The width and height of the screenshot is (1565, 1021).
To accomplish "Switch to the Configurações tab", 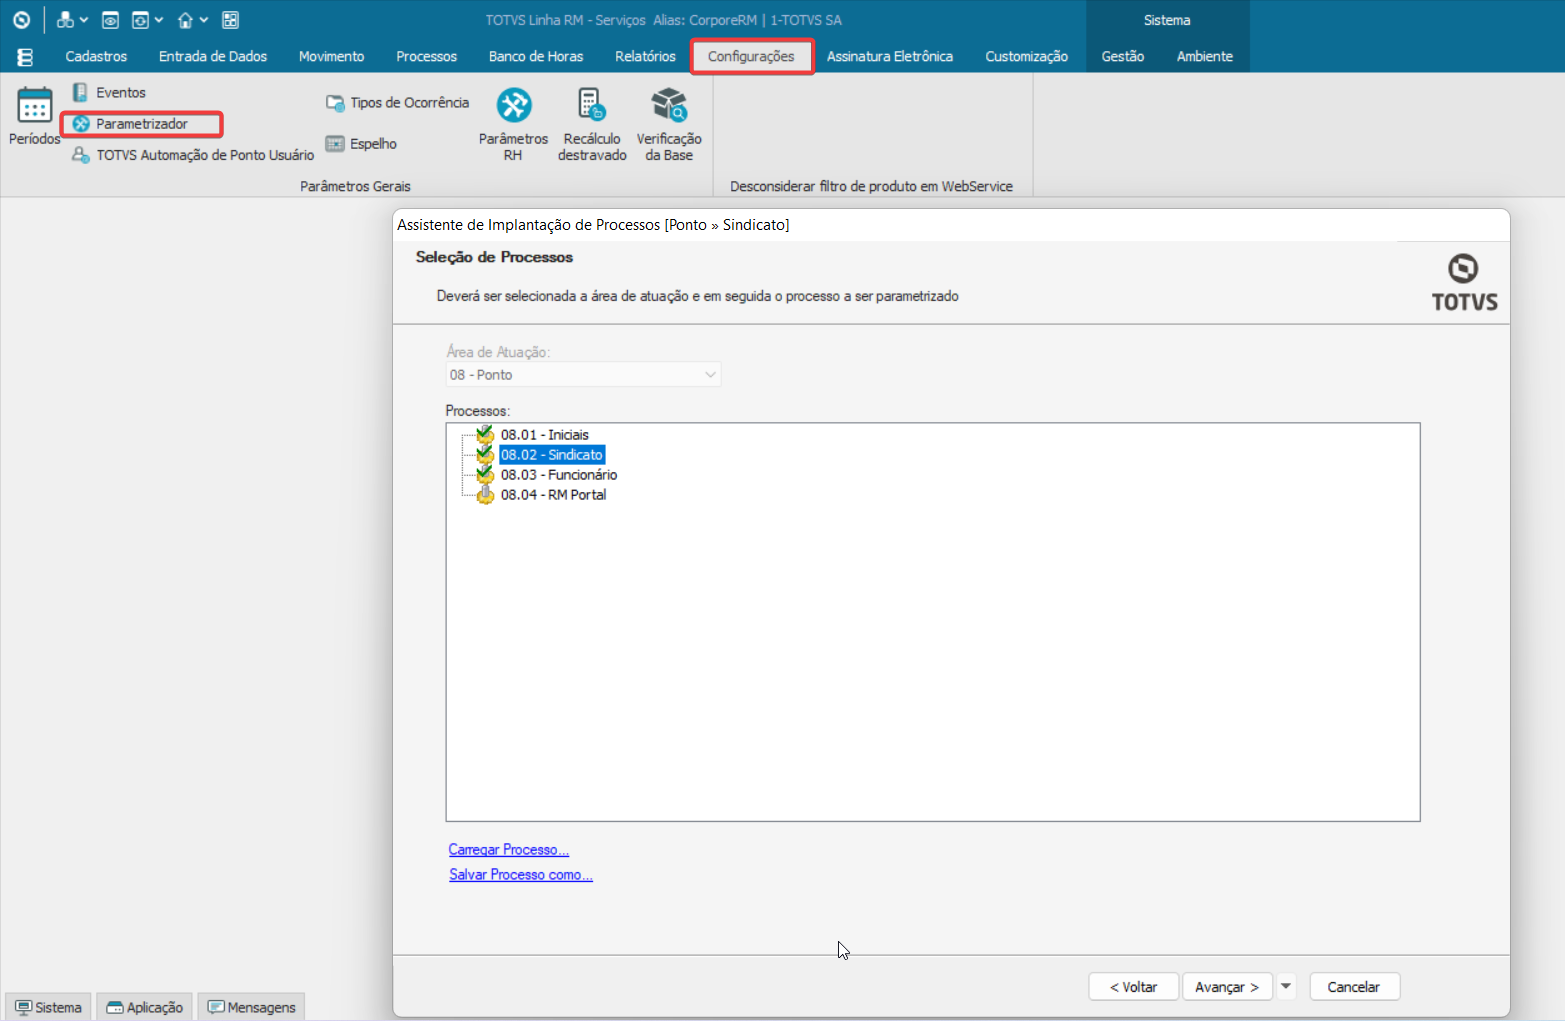I will tap(751, 57).
